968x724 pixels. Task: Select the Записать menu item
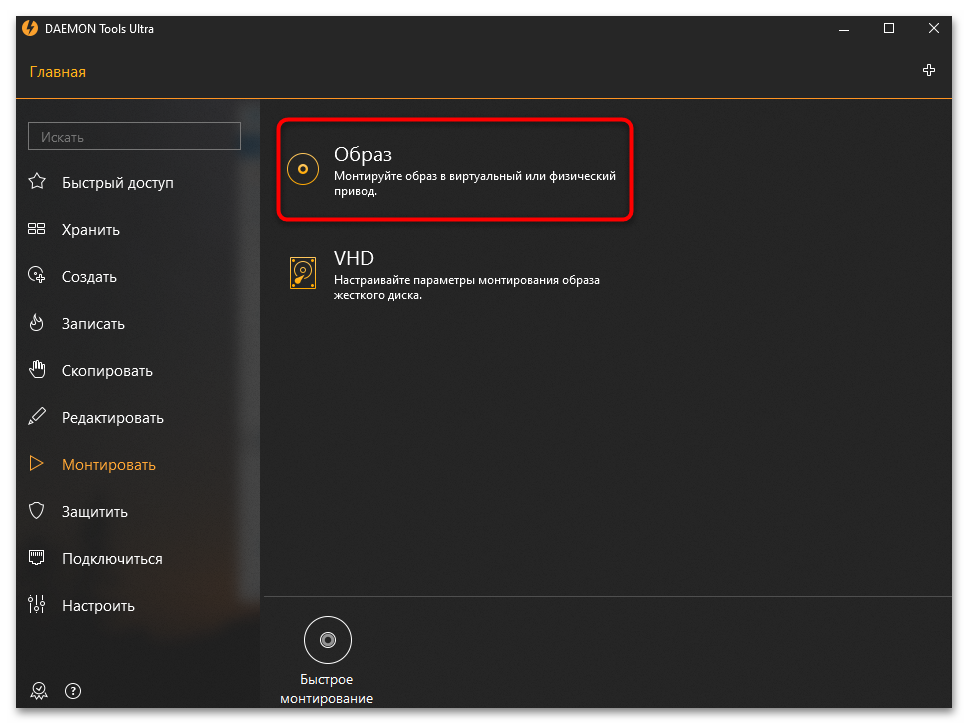(93, 323)
